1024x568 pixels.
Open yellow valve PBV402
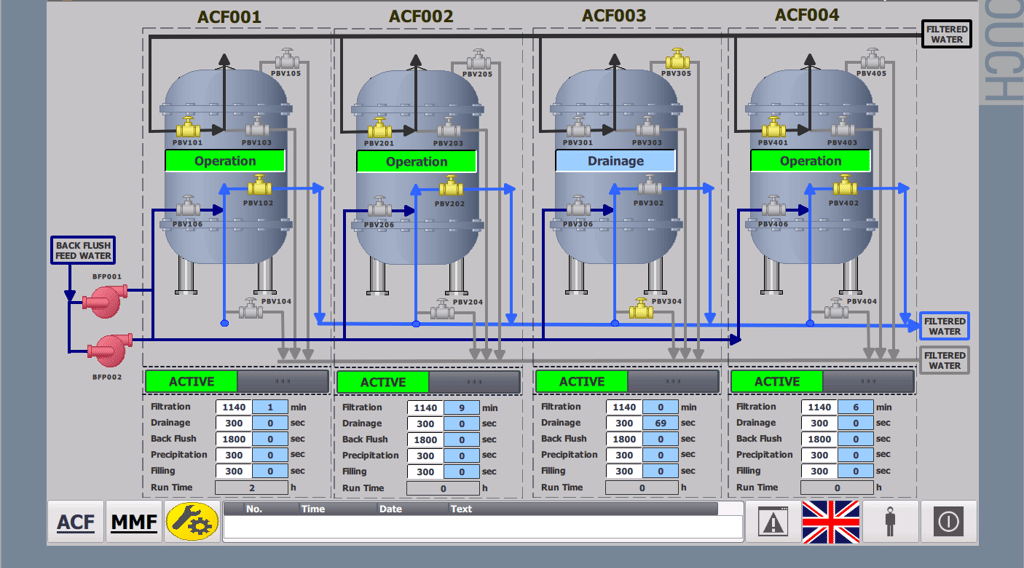pyautogui.click(x=845, y=185)
